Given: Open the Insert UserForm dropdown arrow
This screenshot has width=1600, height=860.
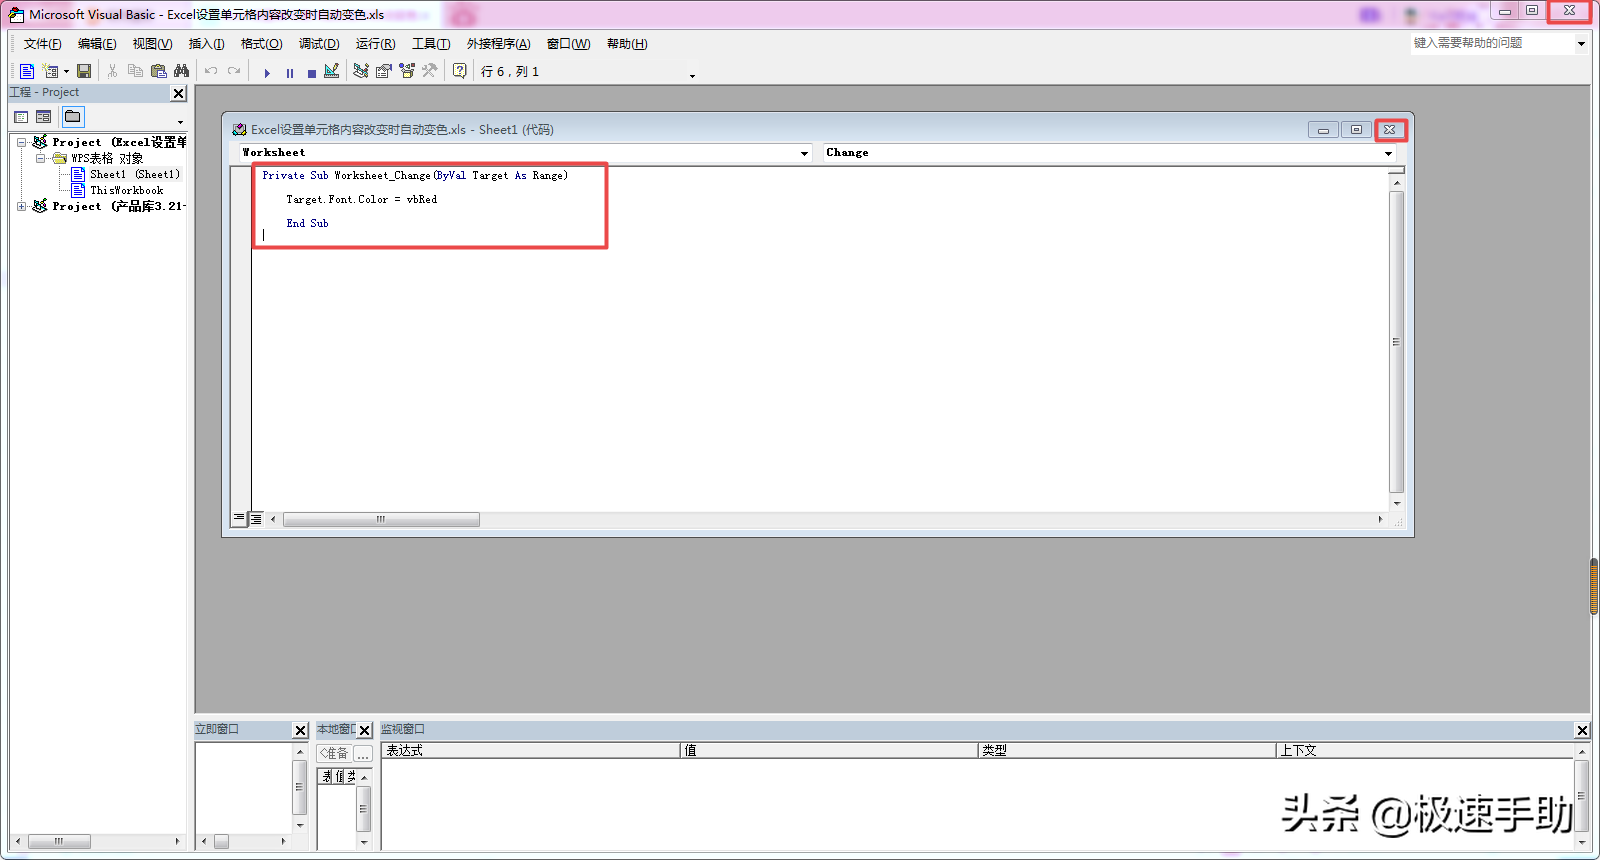Looking at the screenshot, I should pos(67,72).
